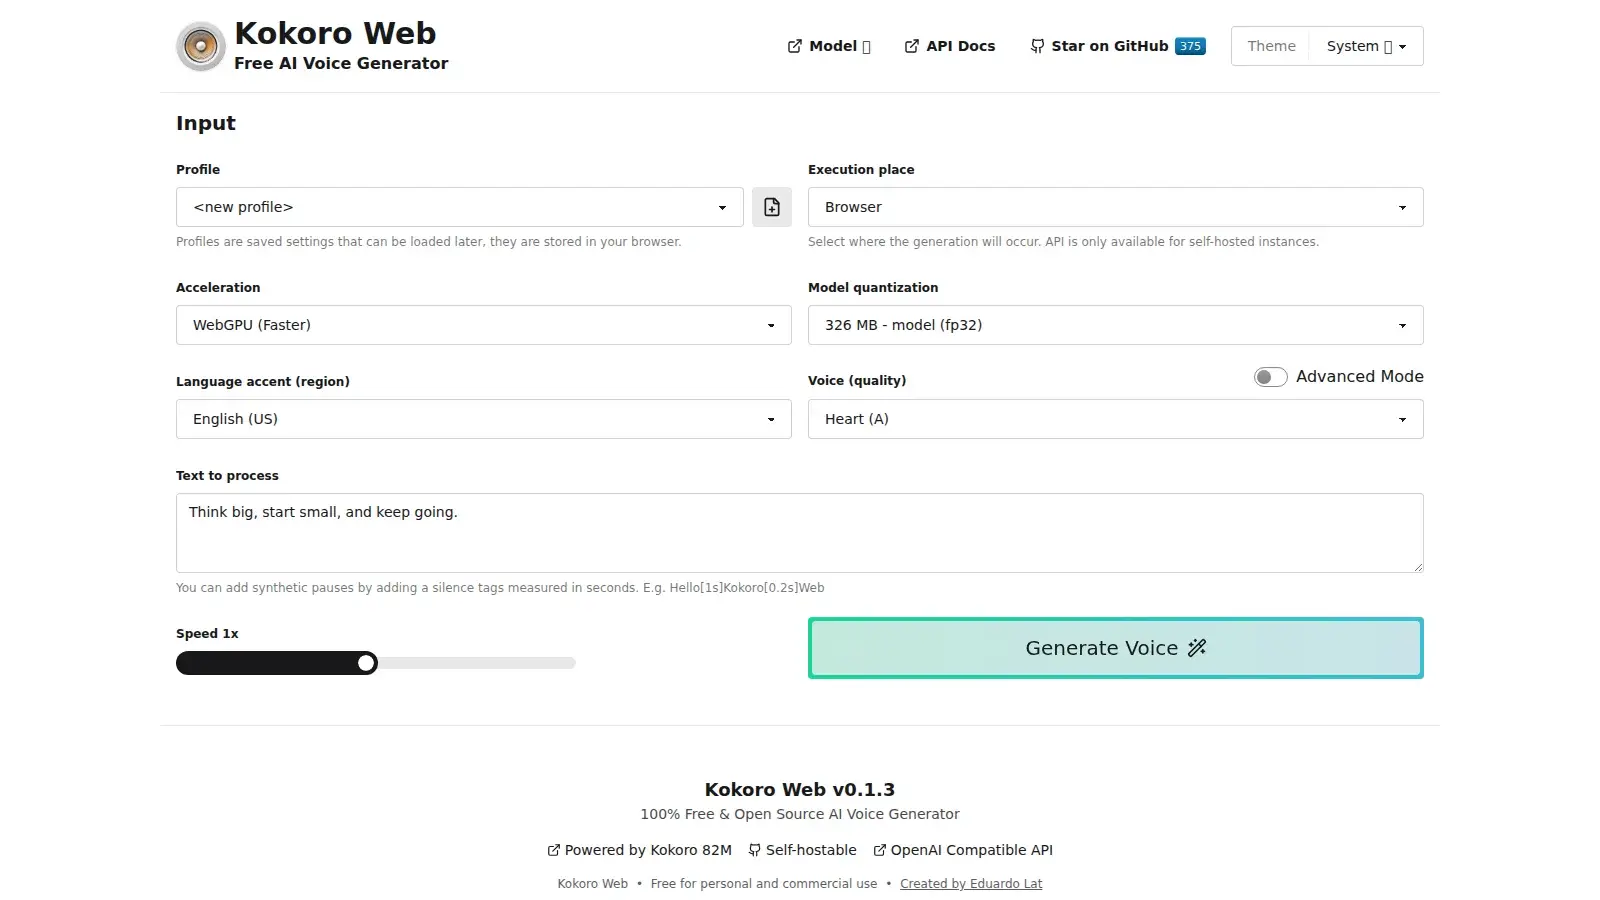
Task: Click the magic wand icon on Generate Voice
Action: [x=1197, y=648]
